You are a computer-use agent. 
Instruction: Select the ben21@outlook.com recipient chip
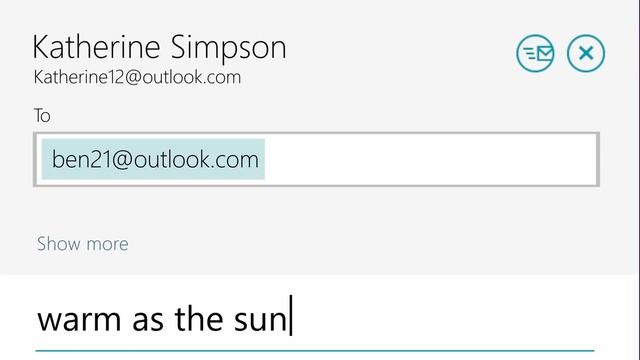(x=153, y=159)
